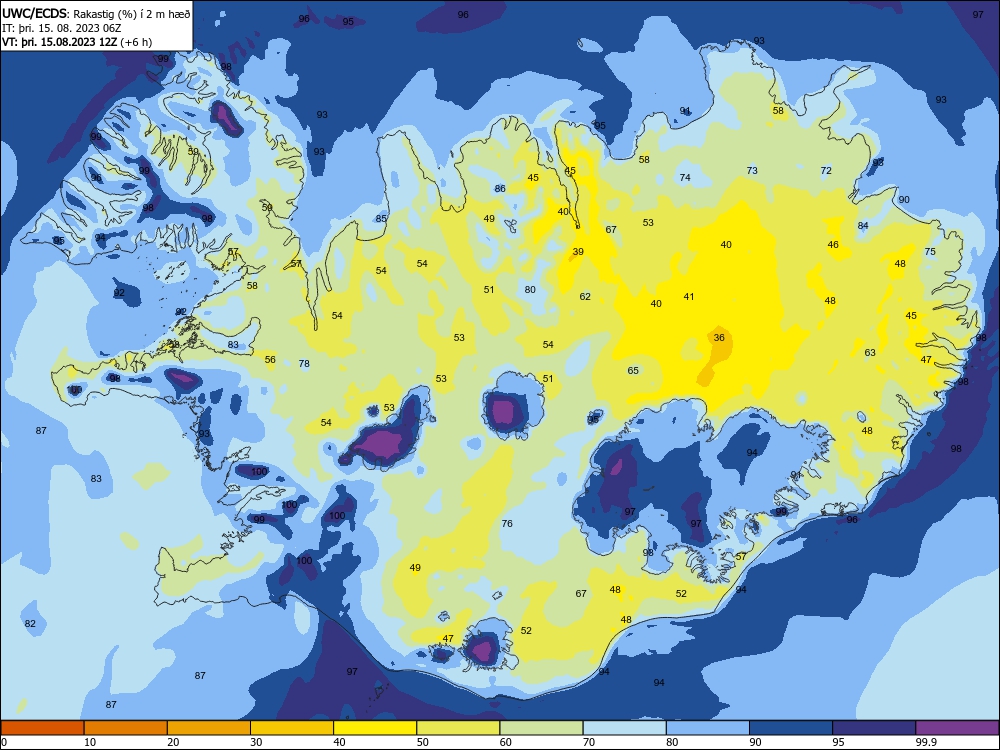1000x750 pixels.
Task: Click the dark orange 0–10 legend swatch
Action: click(42, 728)
